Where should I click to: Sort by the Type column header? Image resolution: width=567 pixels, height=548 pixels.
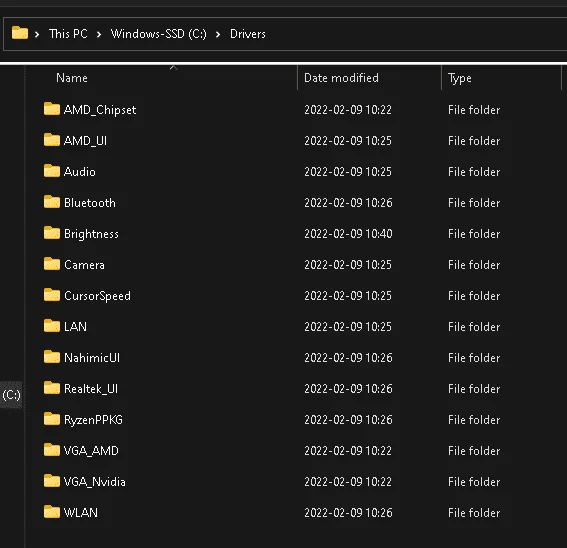(x=460, y=78)
